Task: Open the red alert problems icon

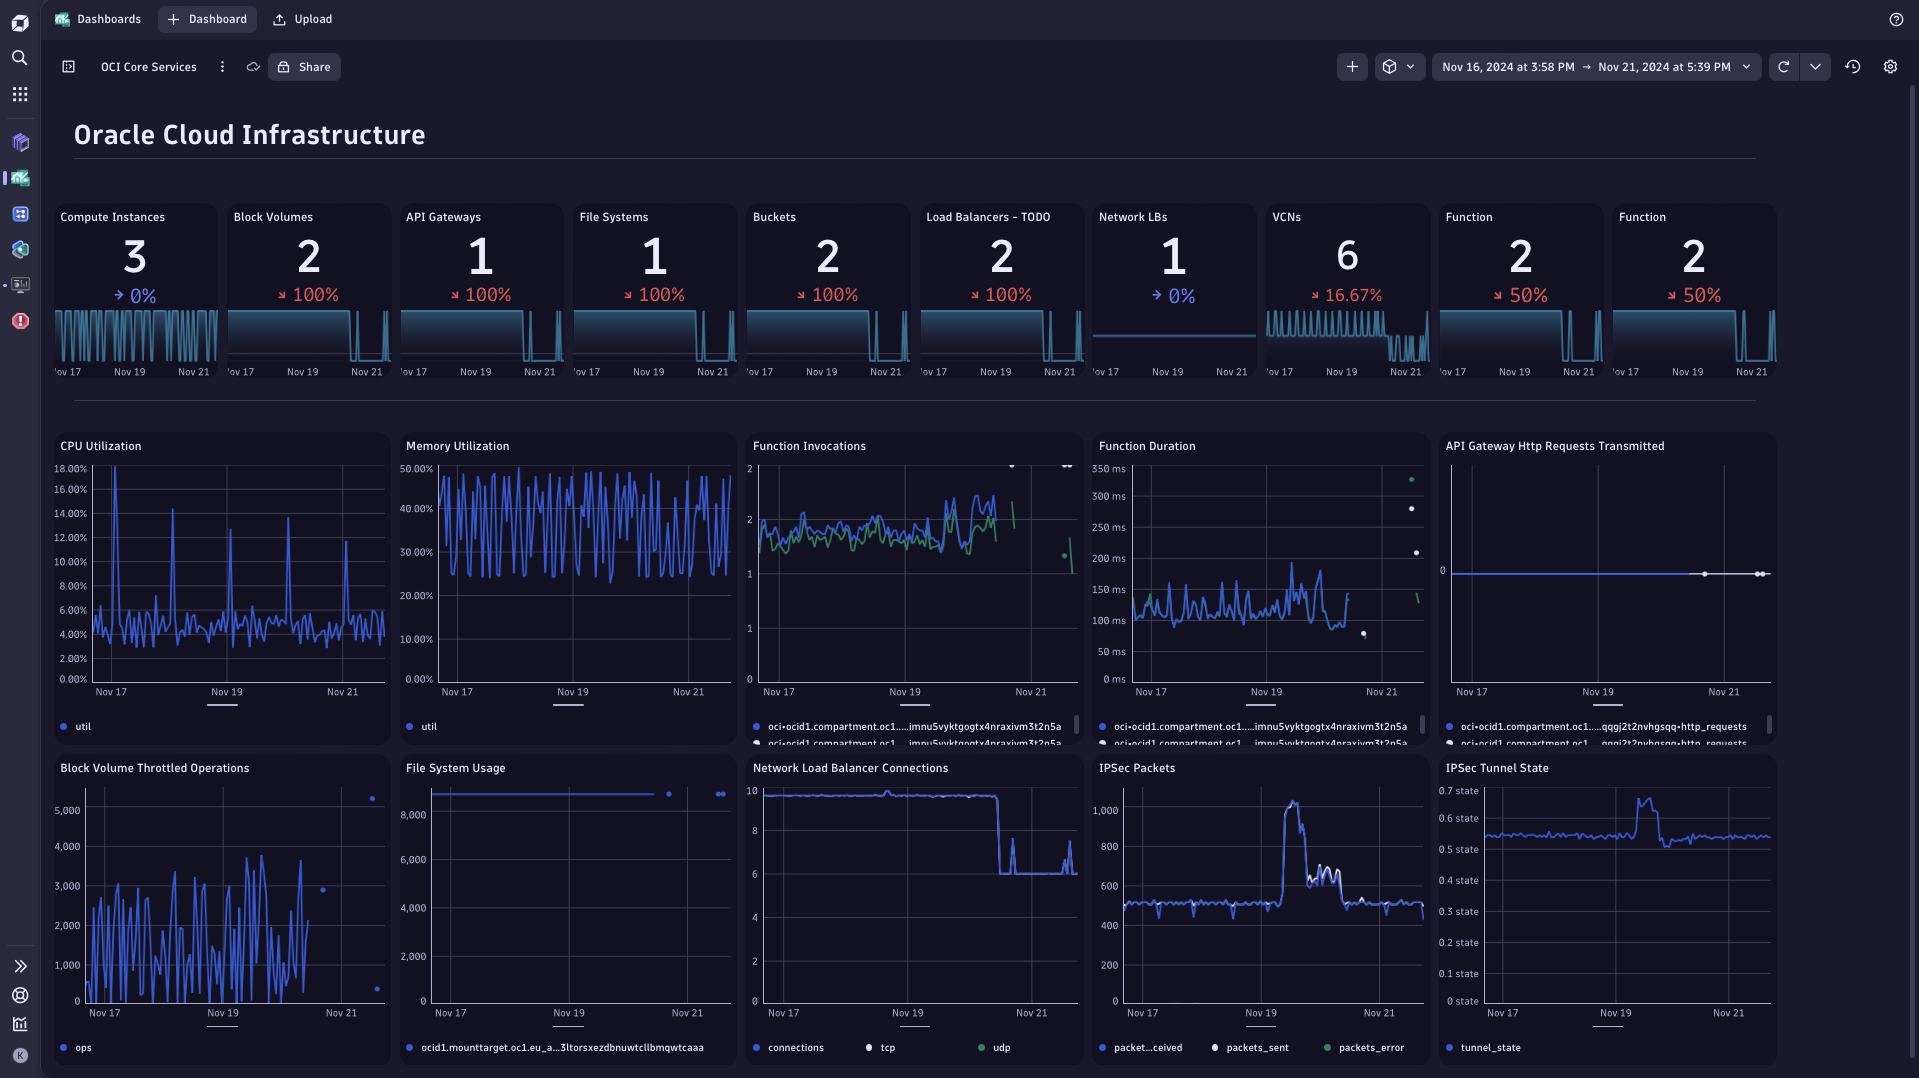Action: click(x=20, y=321)
